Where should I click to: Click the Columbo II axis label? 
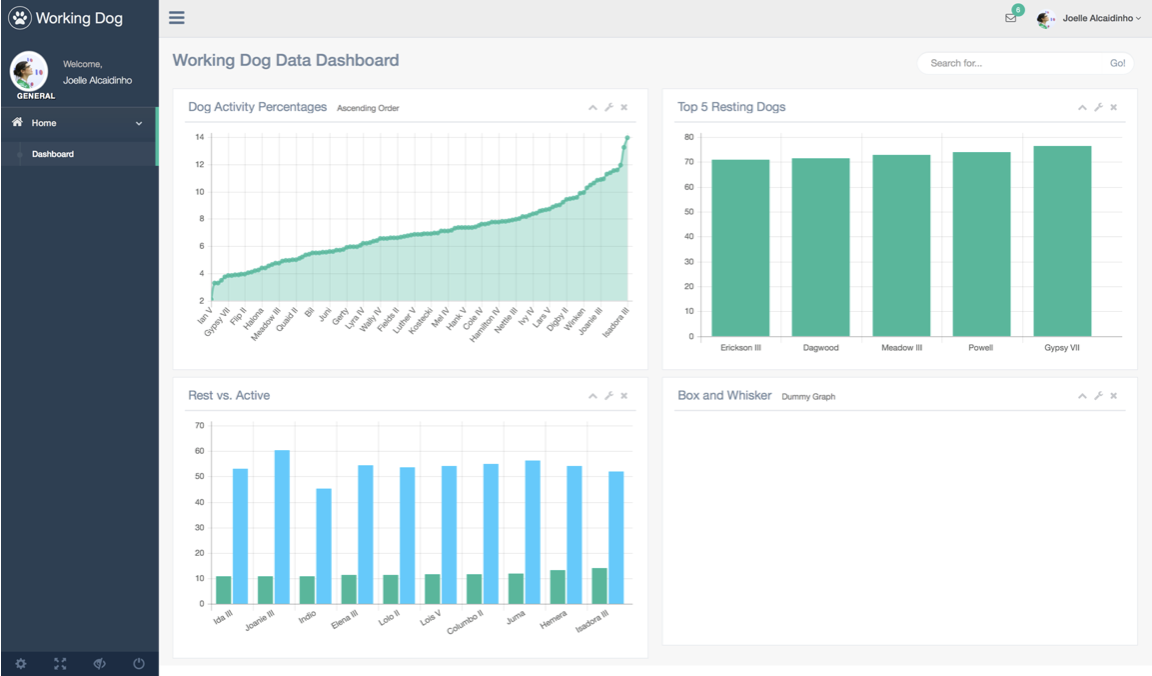pyautogui.click(x=465, y=622)
